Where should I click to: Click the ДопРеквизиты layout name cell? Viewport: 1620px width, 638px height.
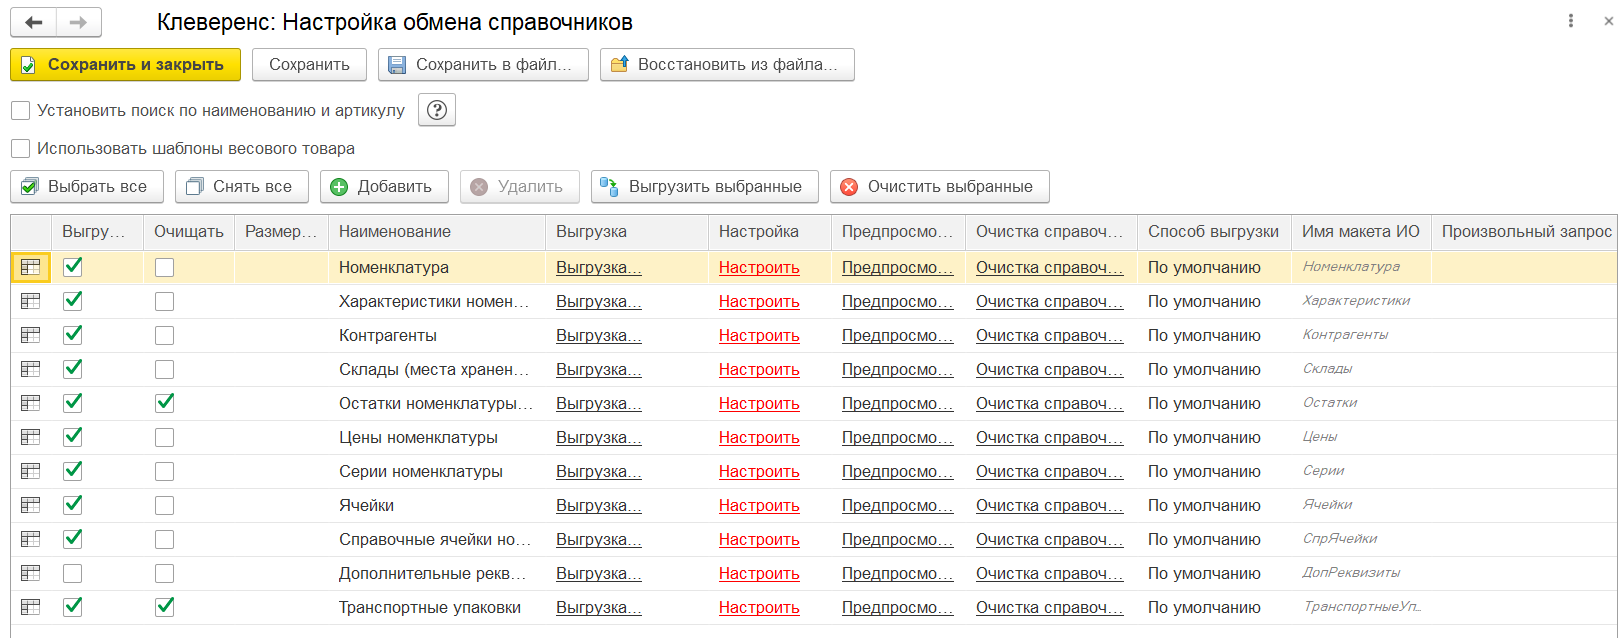[1361, 573]
